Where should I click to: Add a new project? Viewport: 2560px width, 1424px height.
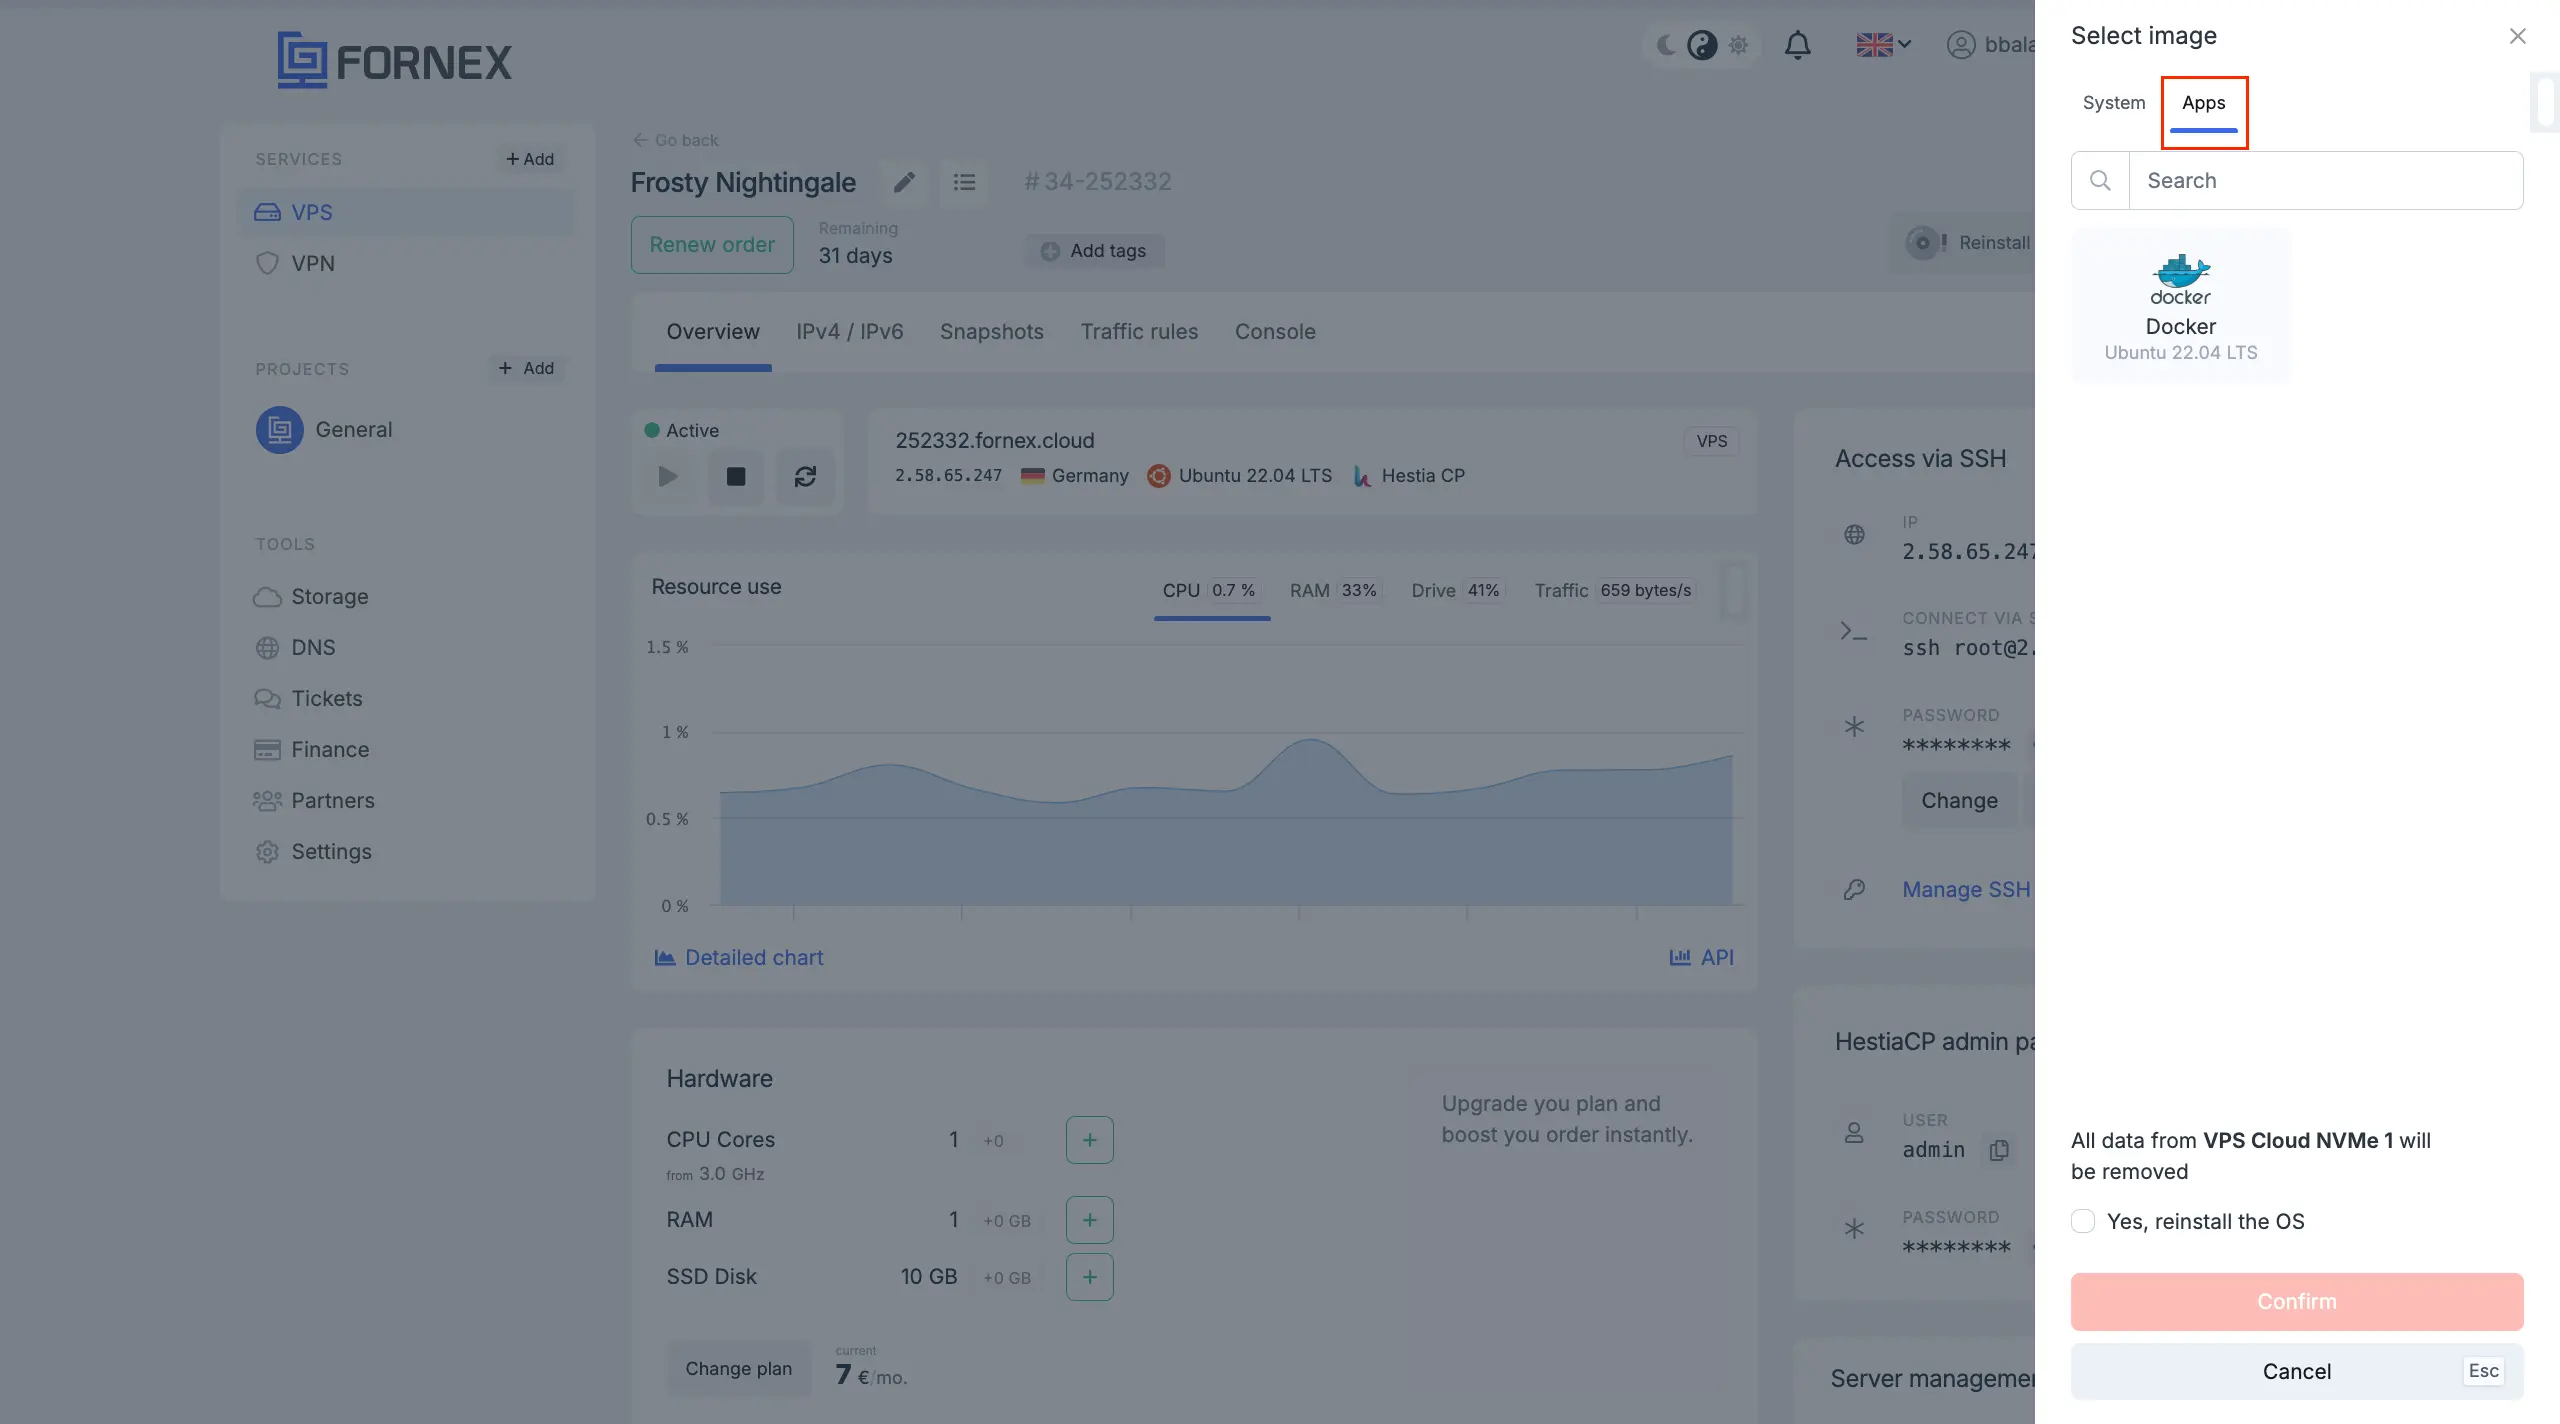pyautogui.click(x=527, y=368)
